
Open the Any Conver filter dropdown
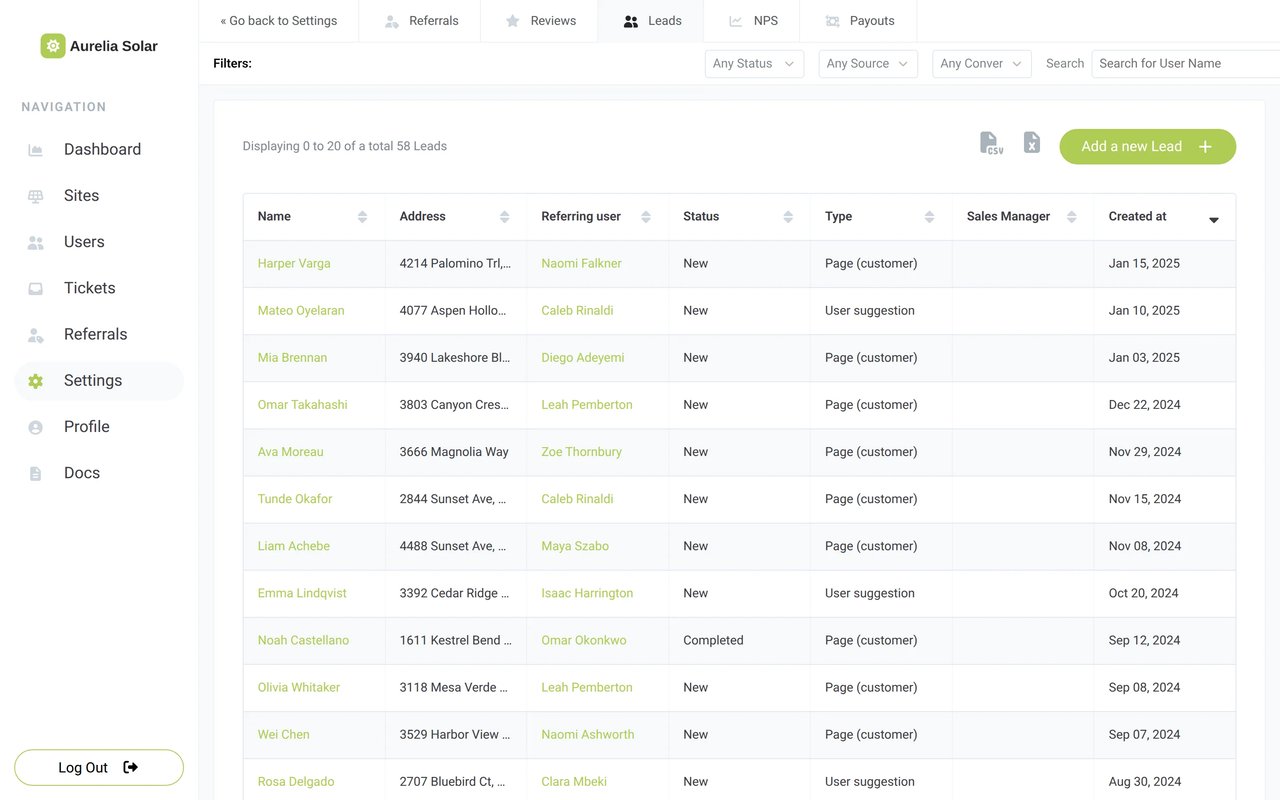pos(982,63)
